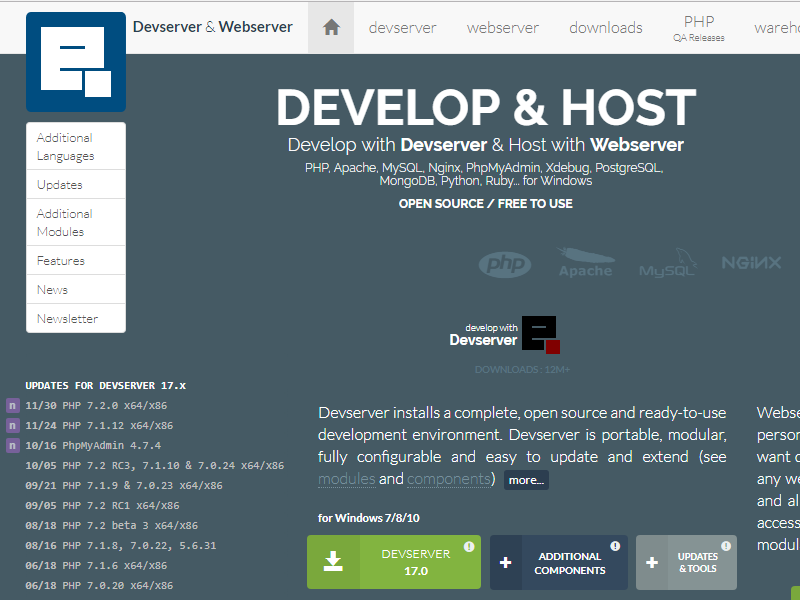Click the 'more...' button in the description
The height and width of the screenshot is (600, 800).
(x=526, y=480)
